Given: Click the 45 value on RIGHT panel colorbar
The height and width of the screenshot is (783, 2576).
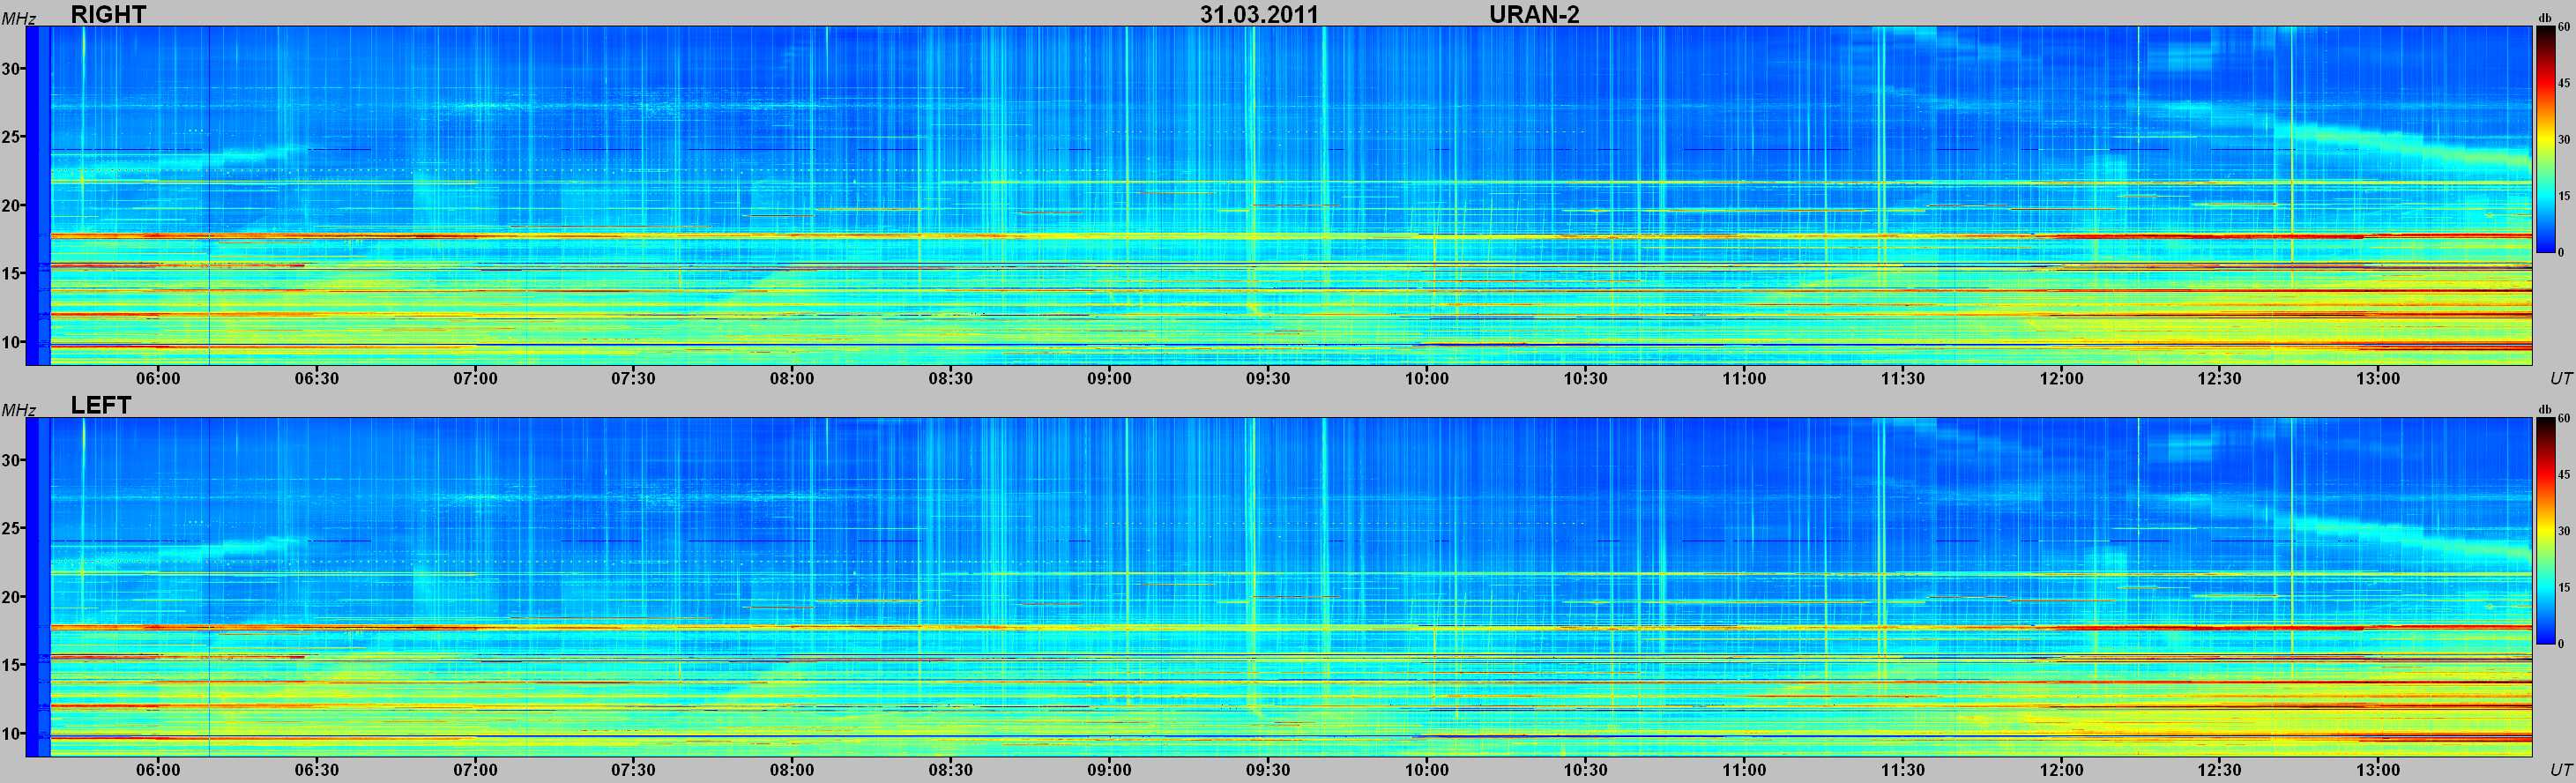Looking at the screenshot, I should coord(2564,83).
